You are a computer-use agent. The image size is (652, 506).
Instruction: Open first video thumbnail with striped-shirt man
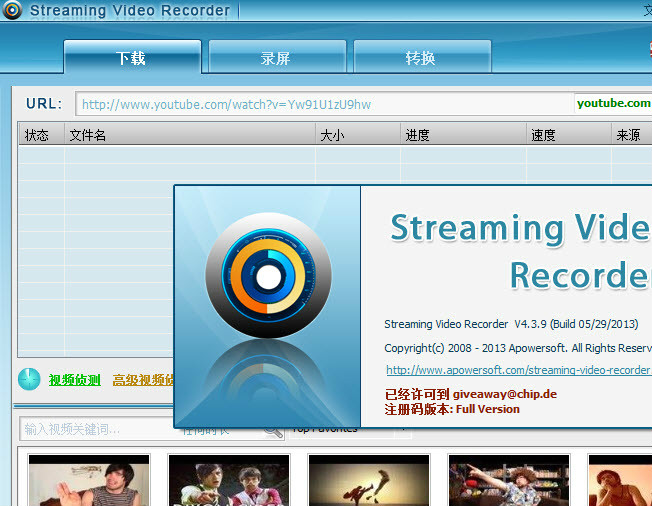89,480
